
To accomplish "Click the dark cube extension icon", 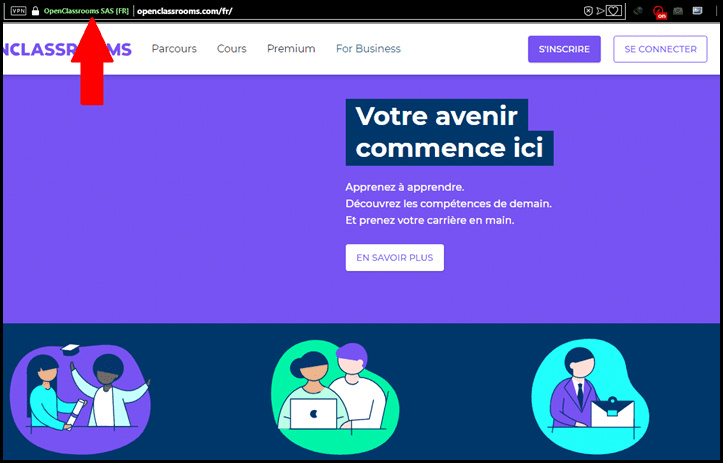I will coord(639,11).
